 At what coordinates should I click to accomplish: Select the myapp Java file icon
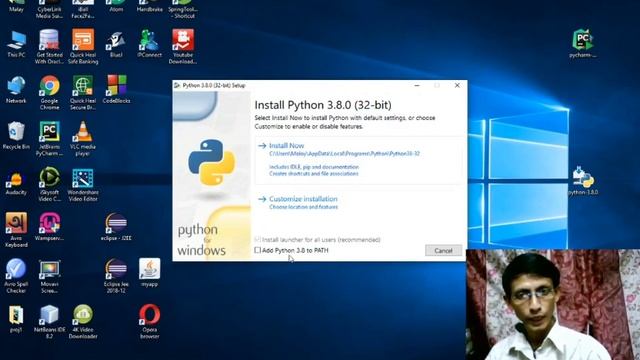point(149,272)
